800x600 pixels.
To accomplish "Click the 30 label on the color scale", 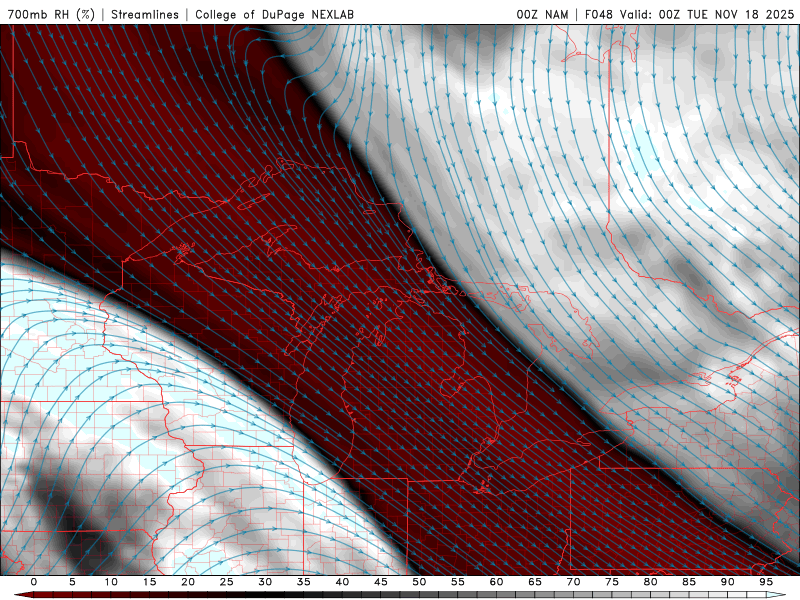I will pos(265,582).
